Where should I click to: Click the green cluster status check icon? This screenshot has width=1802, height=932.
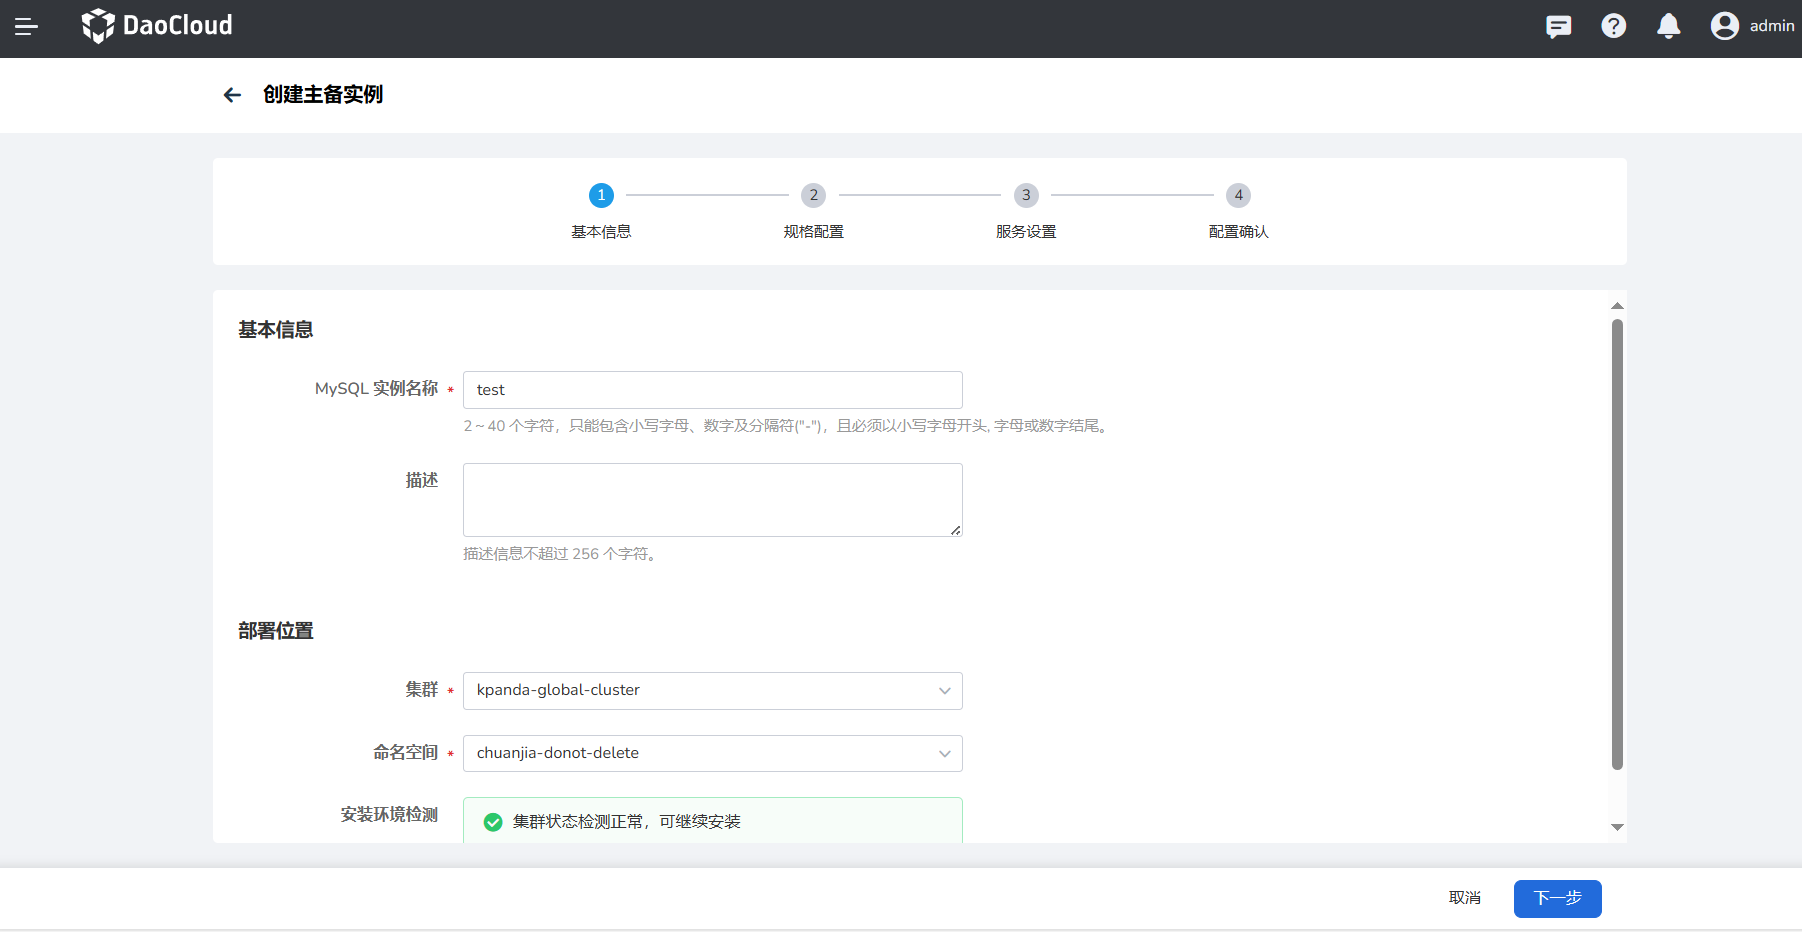(x=493, y=822)
